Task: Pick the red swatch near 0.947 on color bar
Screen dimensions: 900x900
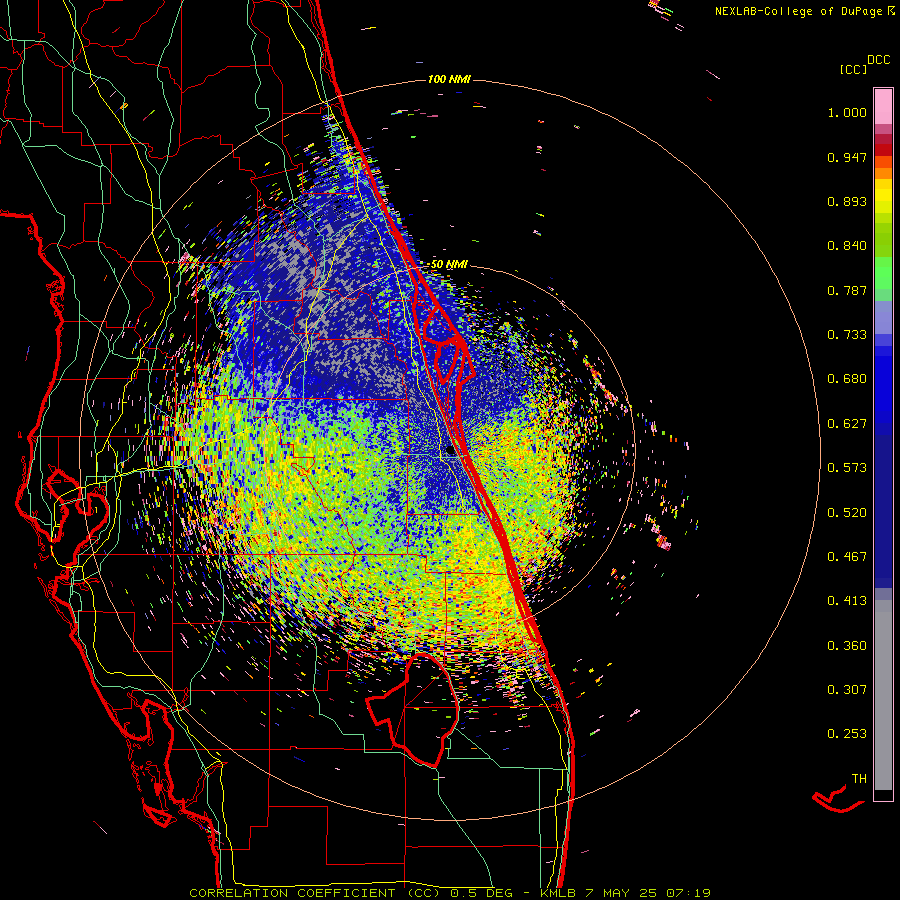Action: [883, 150]
